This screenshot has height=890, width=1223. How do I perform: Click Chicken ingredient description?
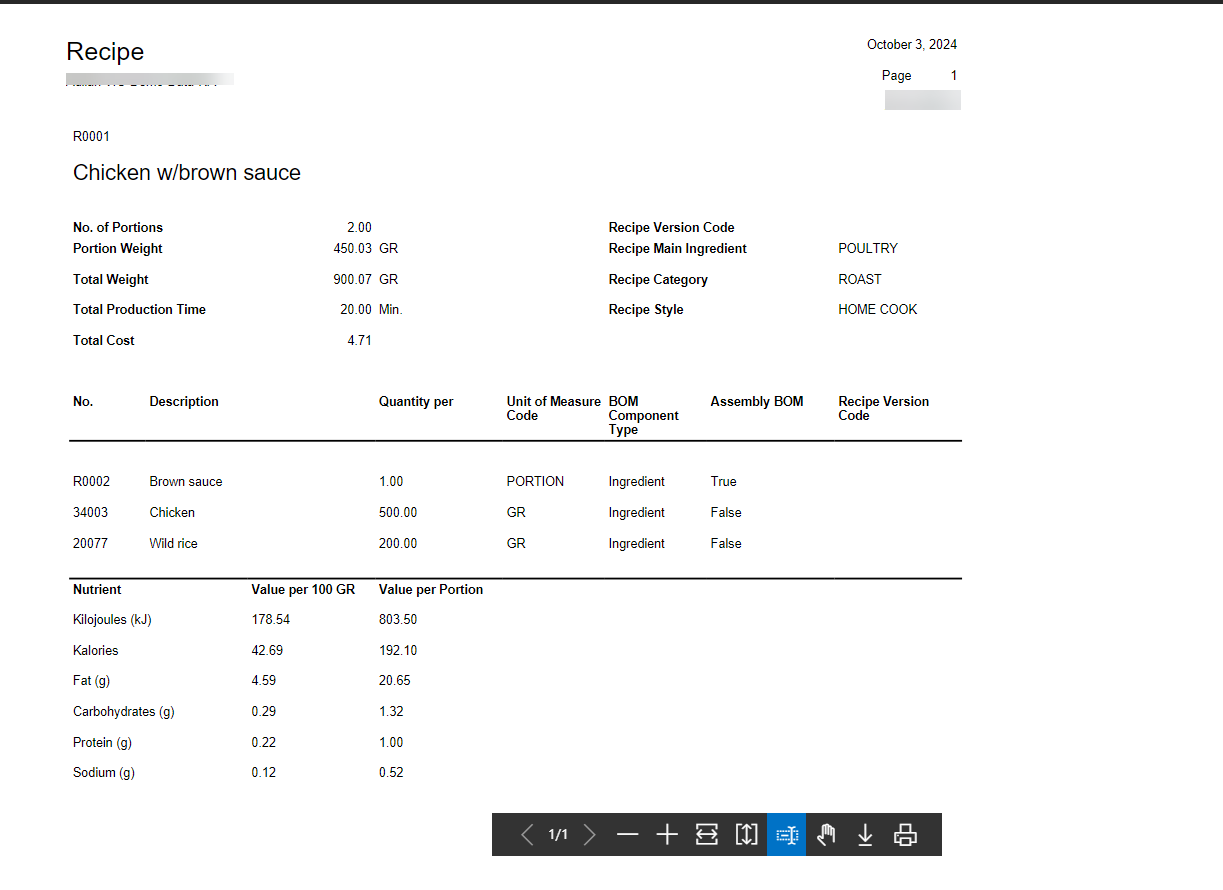(172, 512)
